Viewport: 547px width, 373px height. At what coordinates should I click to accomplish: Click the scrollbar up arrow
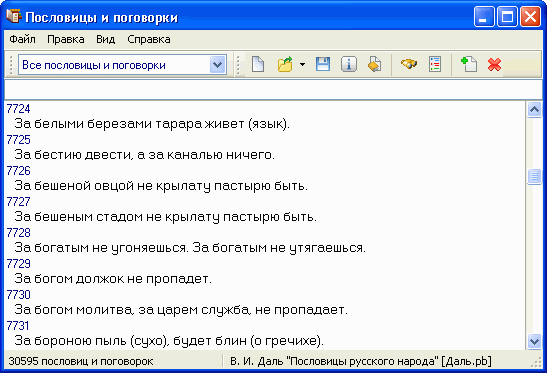point(534,110)
